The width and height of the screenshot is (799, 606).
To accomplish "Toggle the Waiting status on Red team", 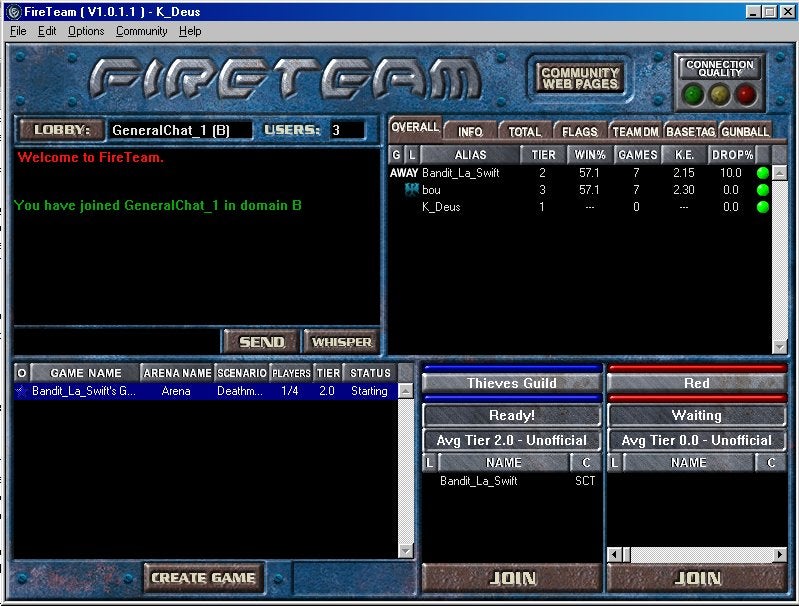I will point(696,415).
